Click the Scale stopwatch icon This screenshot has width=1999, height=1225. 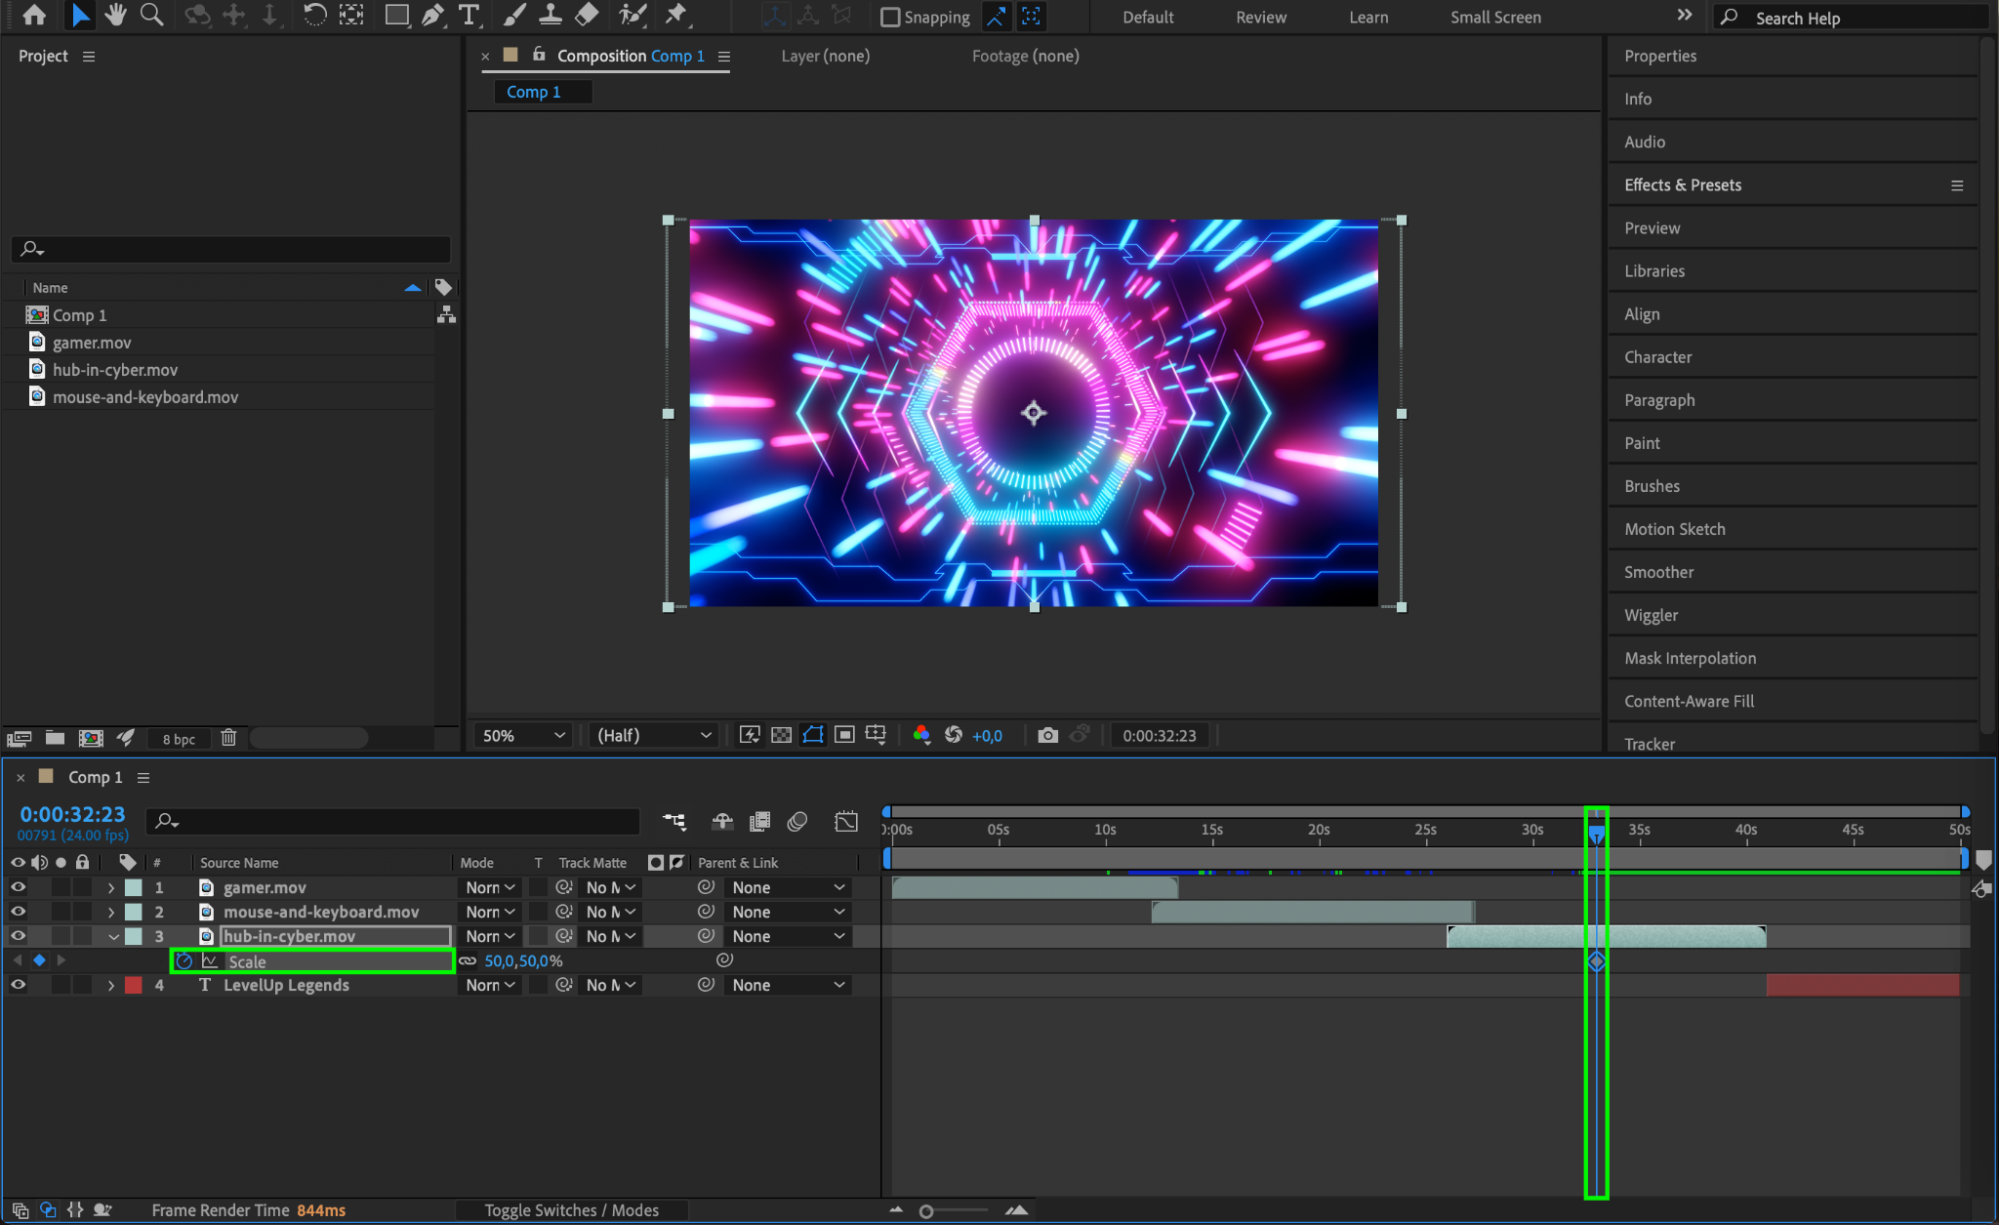coord(184,961)
